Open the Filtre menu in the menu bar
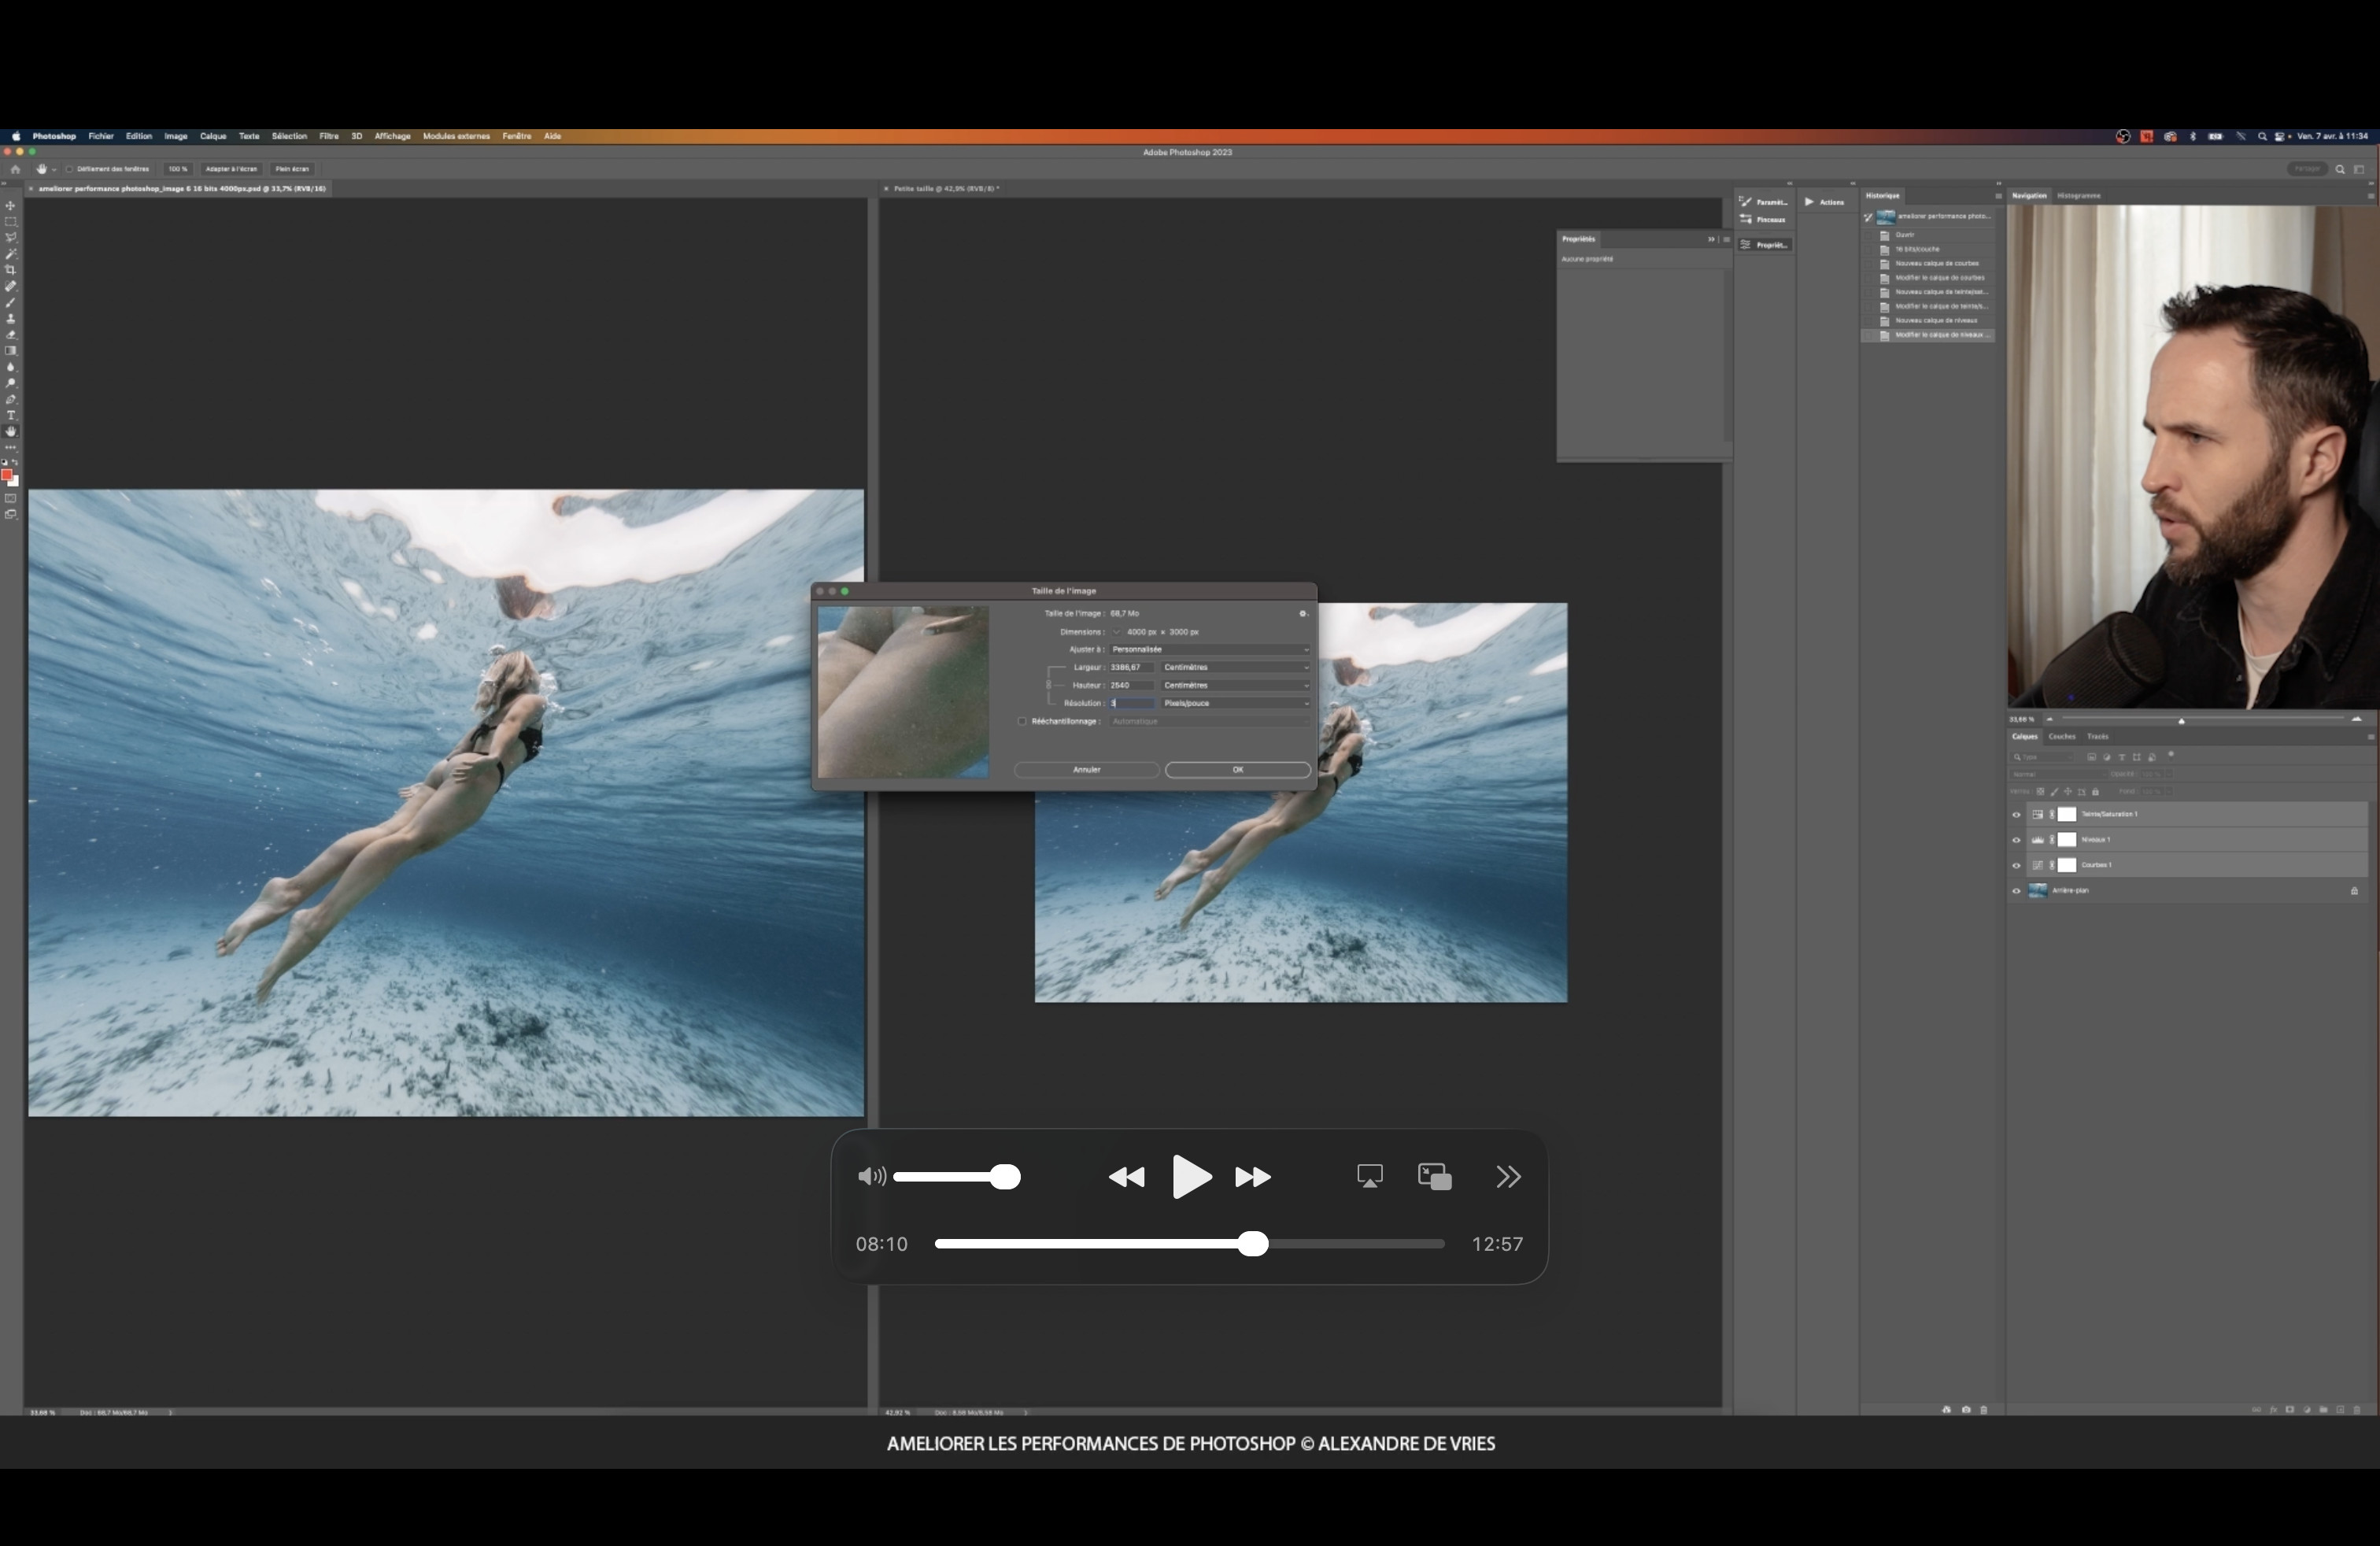This screenshot has height=1546, width=2380. (328, 136)
